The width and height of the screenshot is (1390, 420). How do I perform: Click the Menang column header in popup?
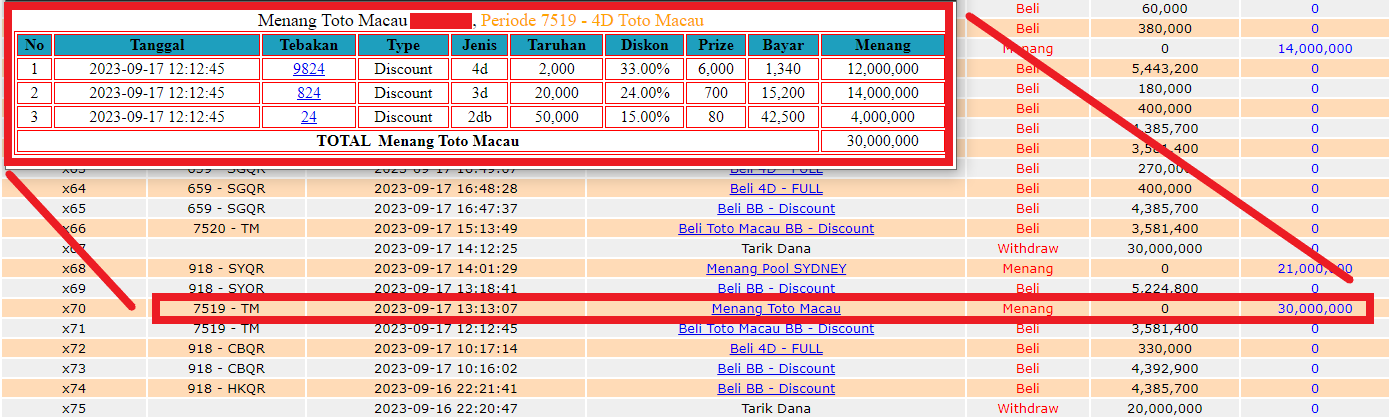(x=883, y=45)
